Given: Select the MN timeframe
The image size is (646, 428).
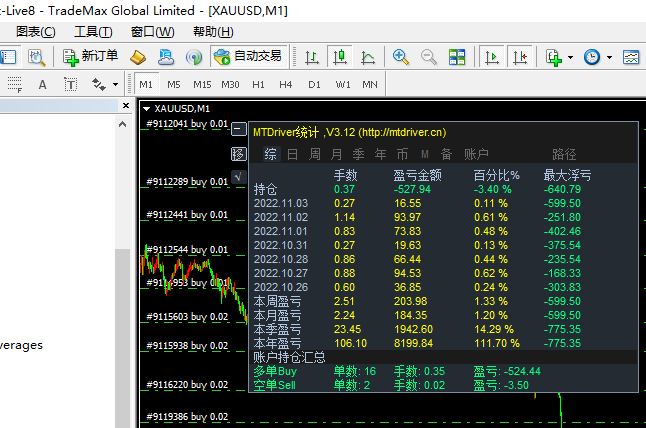Looking at the screenshot, I should point(370,84).
